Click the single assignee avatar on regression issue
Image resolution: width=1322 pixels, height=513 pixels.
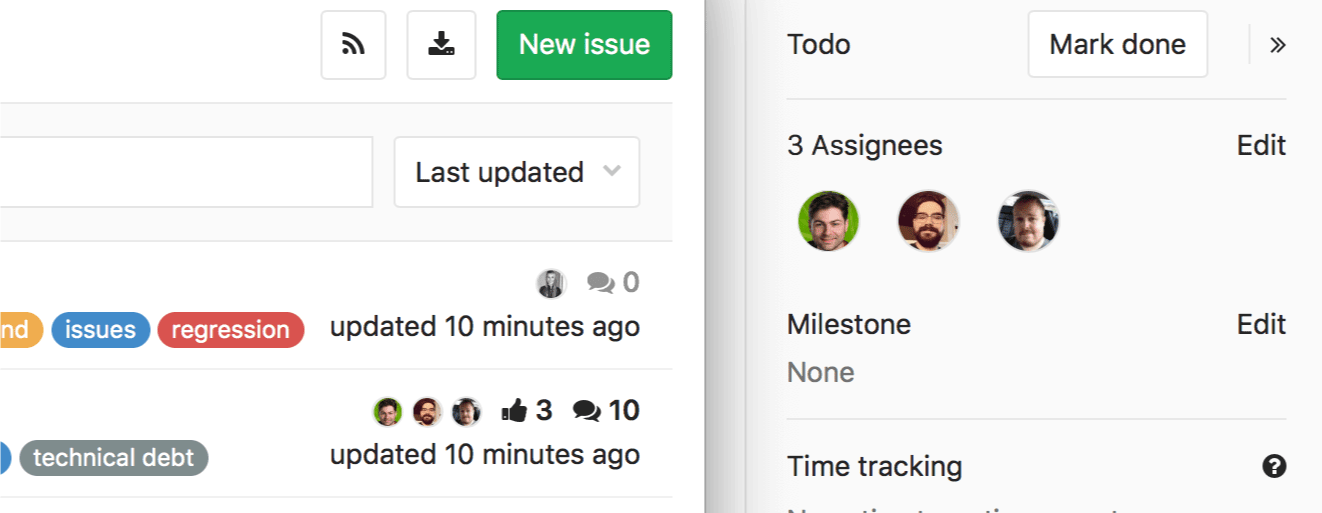551,283
